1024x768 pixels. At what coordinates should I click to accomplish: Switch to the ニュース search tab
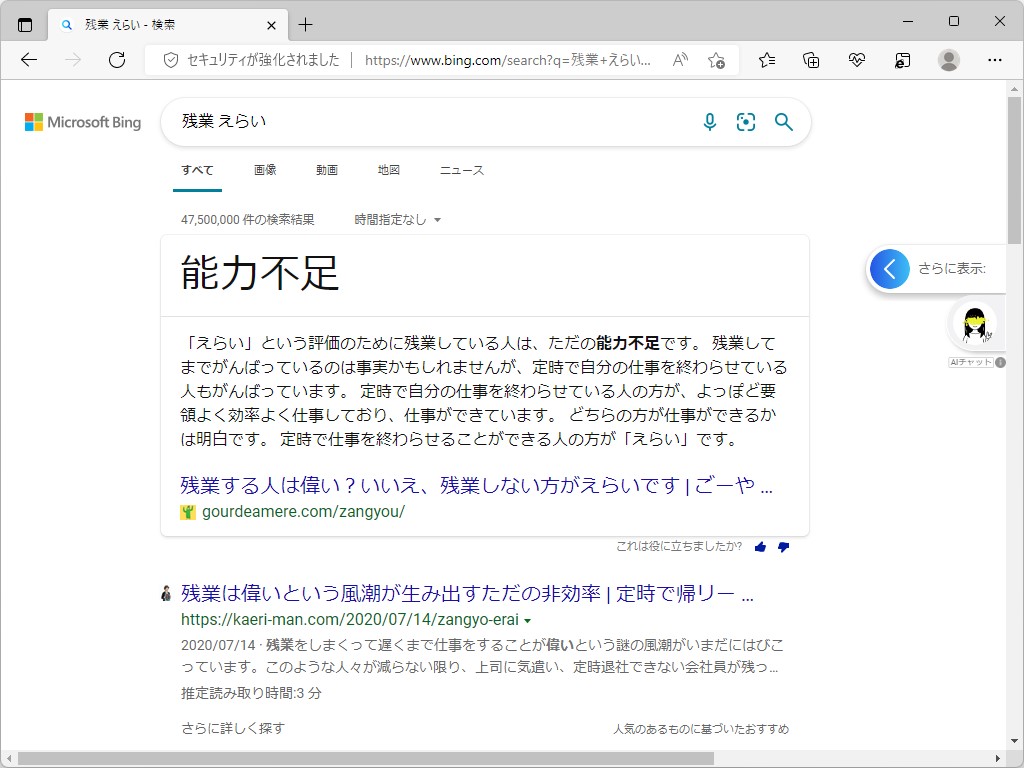[461, 169]
